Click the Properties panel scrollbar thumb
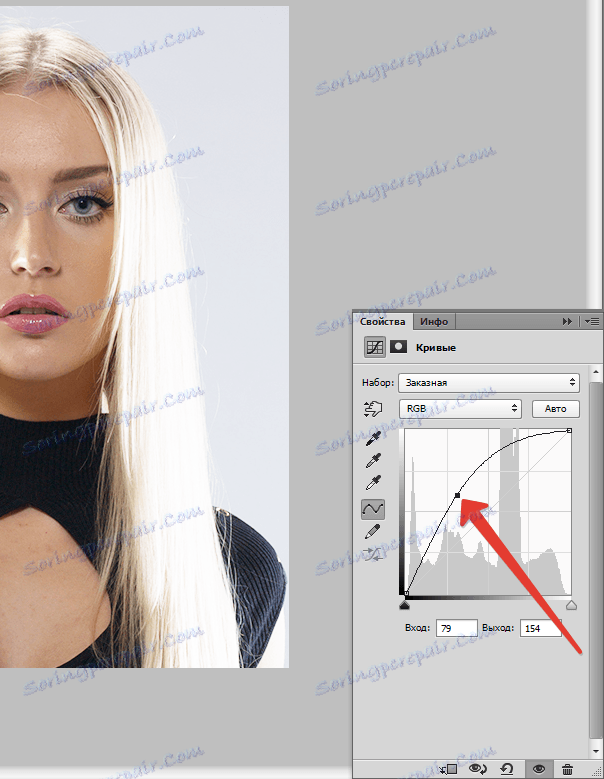Viewport: 604px width, 779px height. (x=596, y=560)
